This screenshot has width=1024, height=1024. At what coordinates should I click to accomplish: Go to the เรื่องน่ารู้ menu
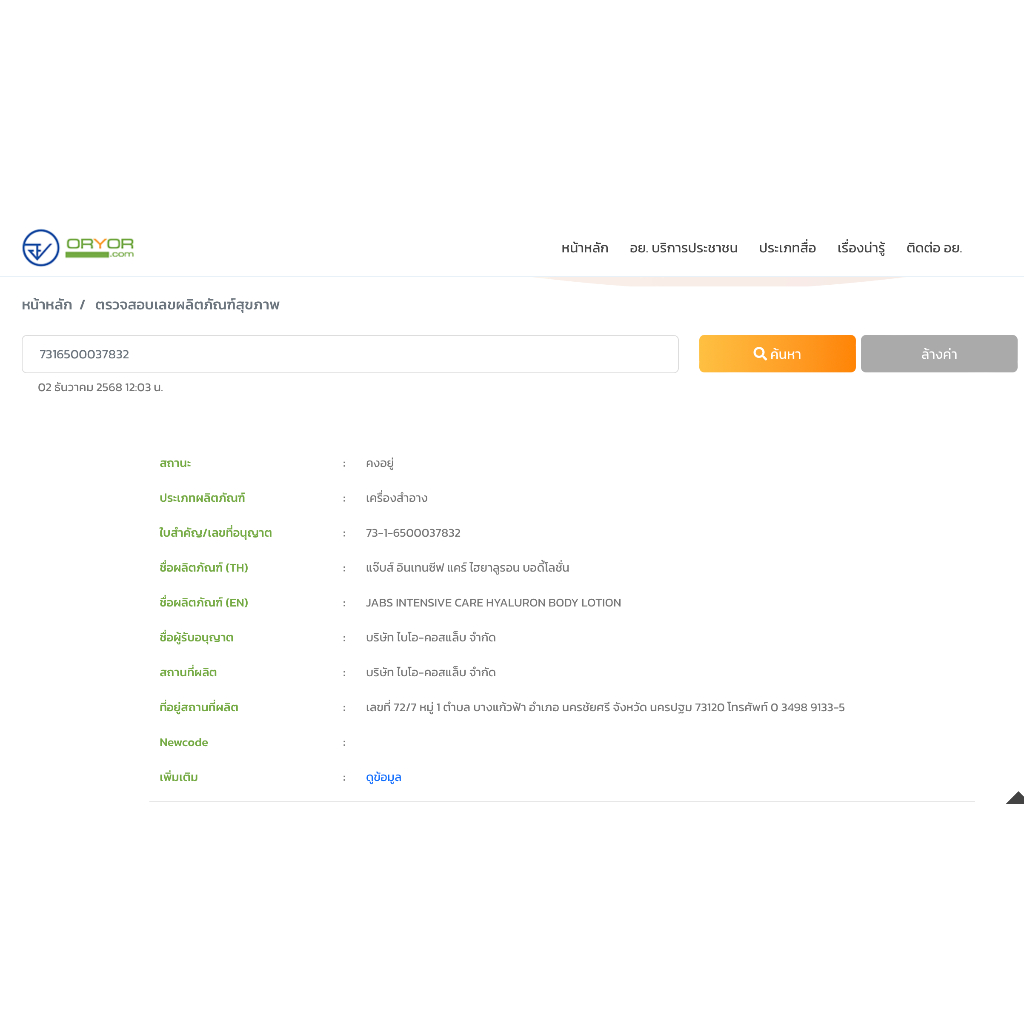pos(861,248)
